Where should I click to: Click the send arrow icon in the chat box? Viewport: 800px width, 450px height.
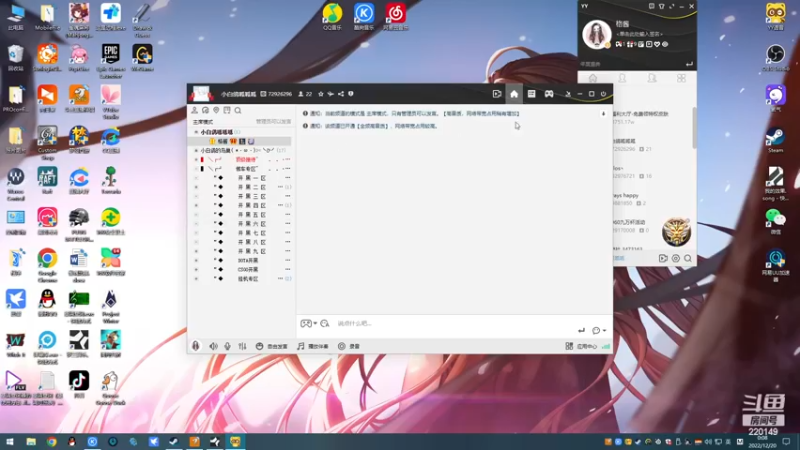pos(581,331)
